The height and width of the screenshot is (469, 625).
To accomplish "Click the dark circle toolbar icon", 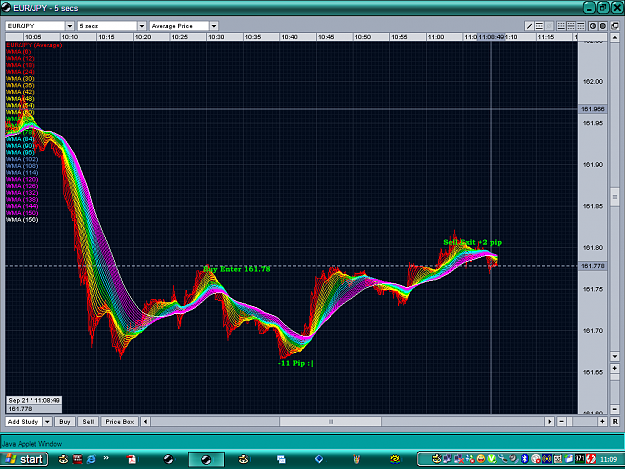I will tap(603, 26).
